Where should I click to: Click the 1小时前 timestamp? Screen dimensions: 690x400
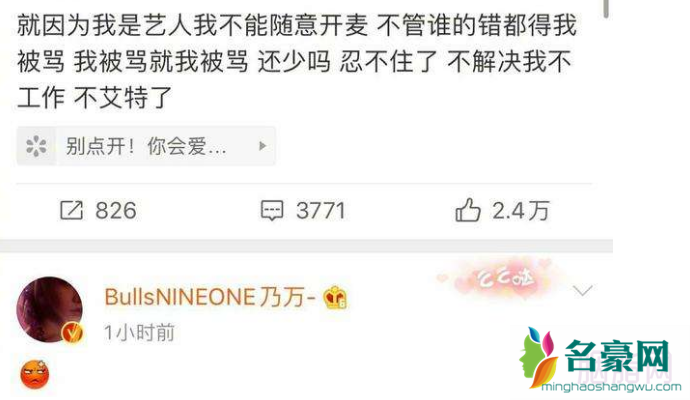139,333
